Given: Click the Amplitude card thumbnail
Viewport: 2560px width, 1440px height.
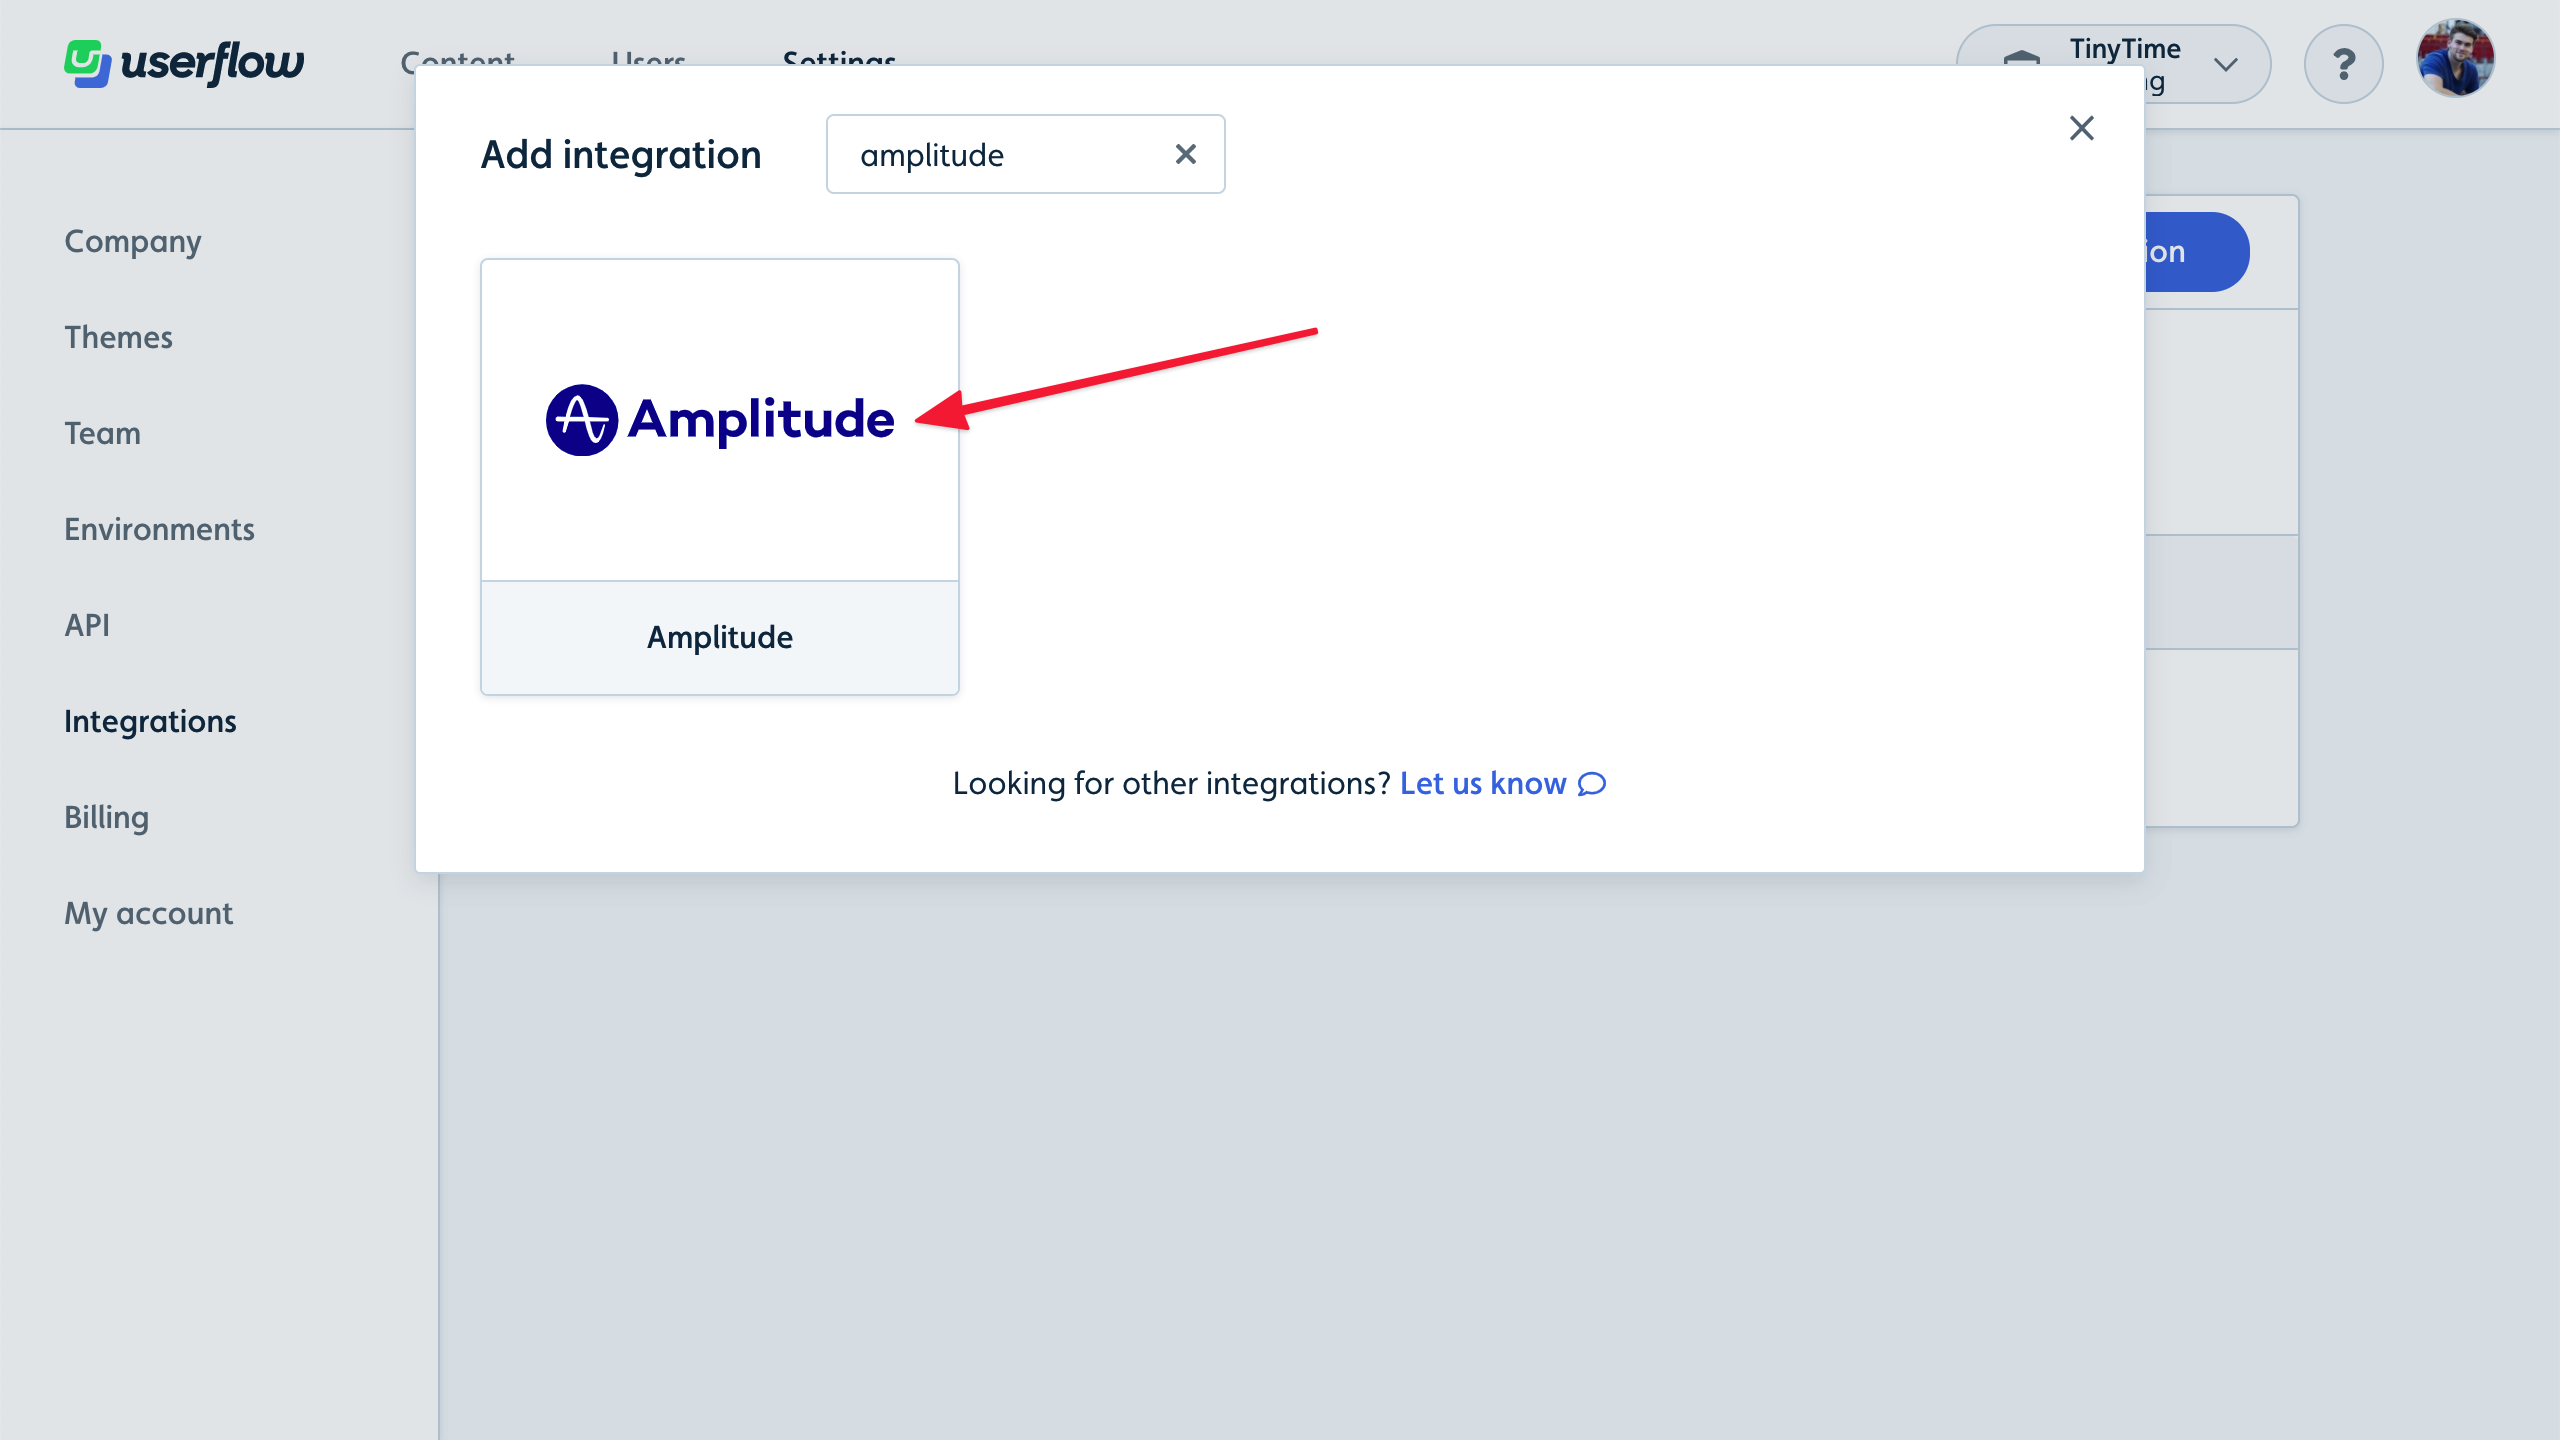Looking at the screenshot, I should [x=719, y=418].
